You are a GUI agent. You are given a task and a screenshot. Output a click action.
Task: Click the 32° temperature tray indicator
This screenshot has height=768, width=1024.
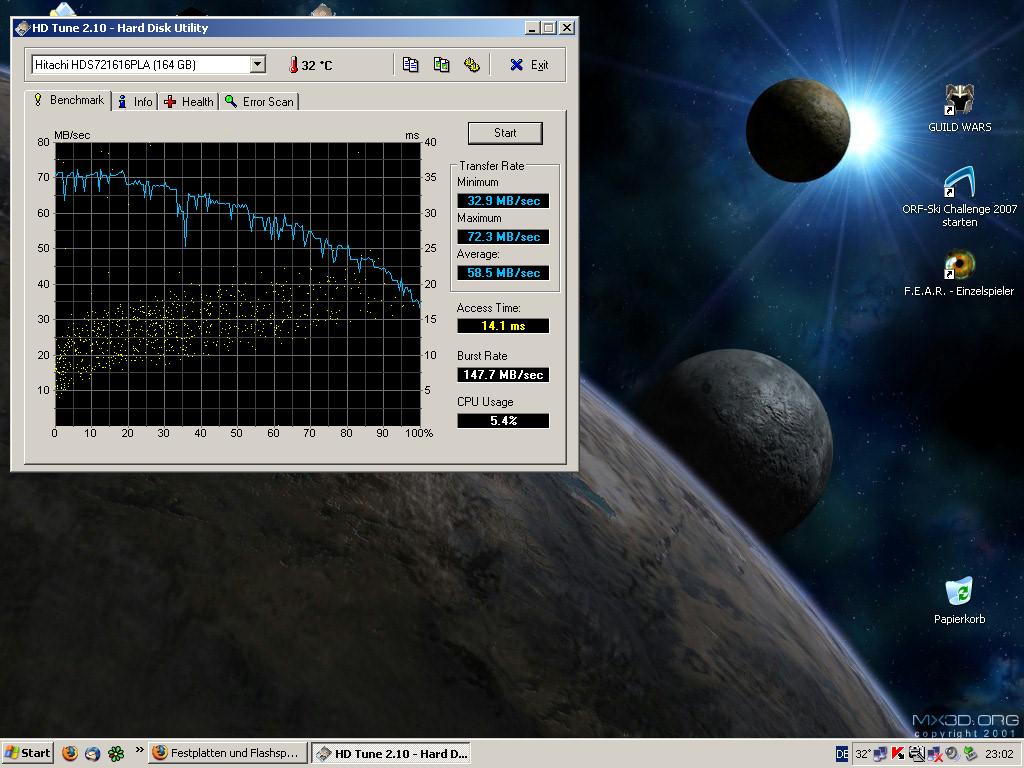pyautogui.click(x=863, y=754)
